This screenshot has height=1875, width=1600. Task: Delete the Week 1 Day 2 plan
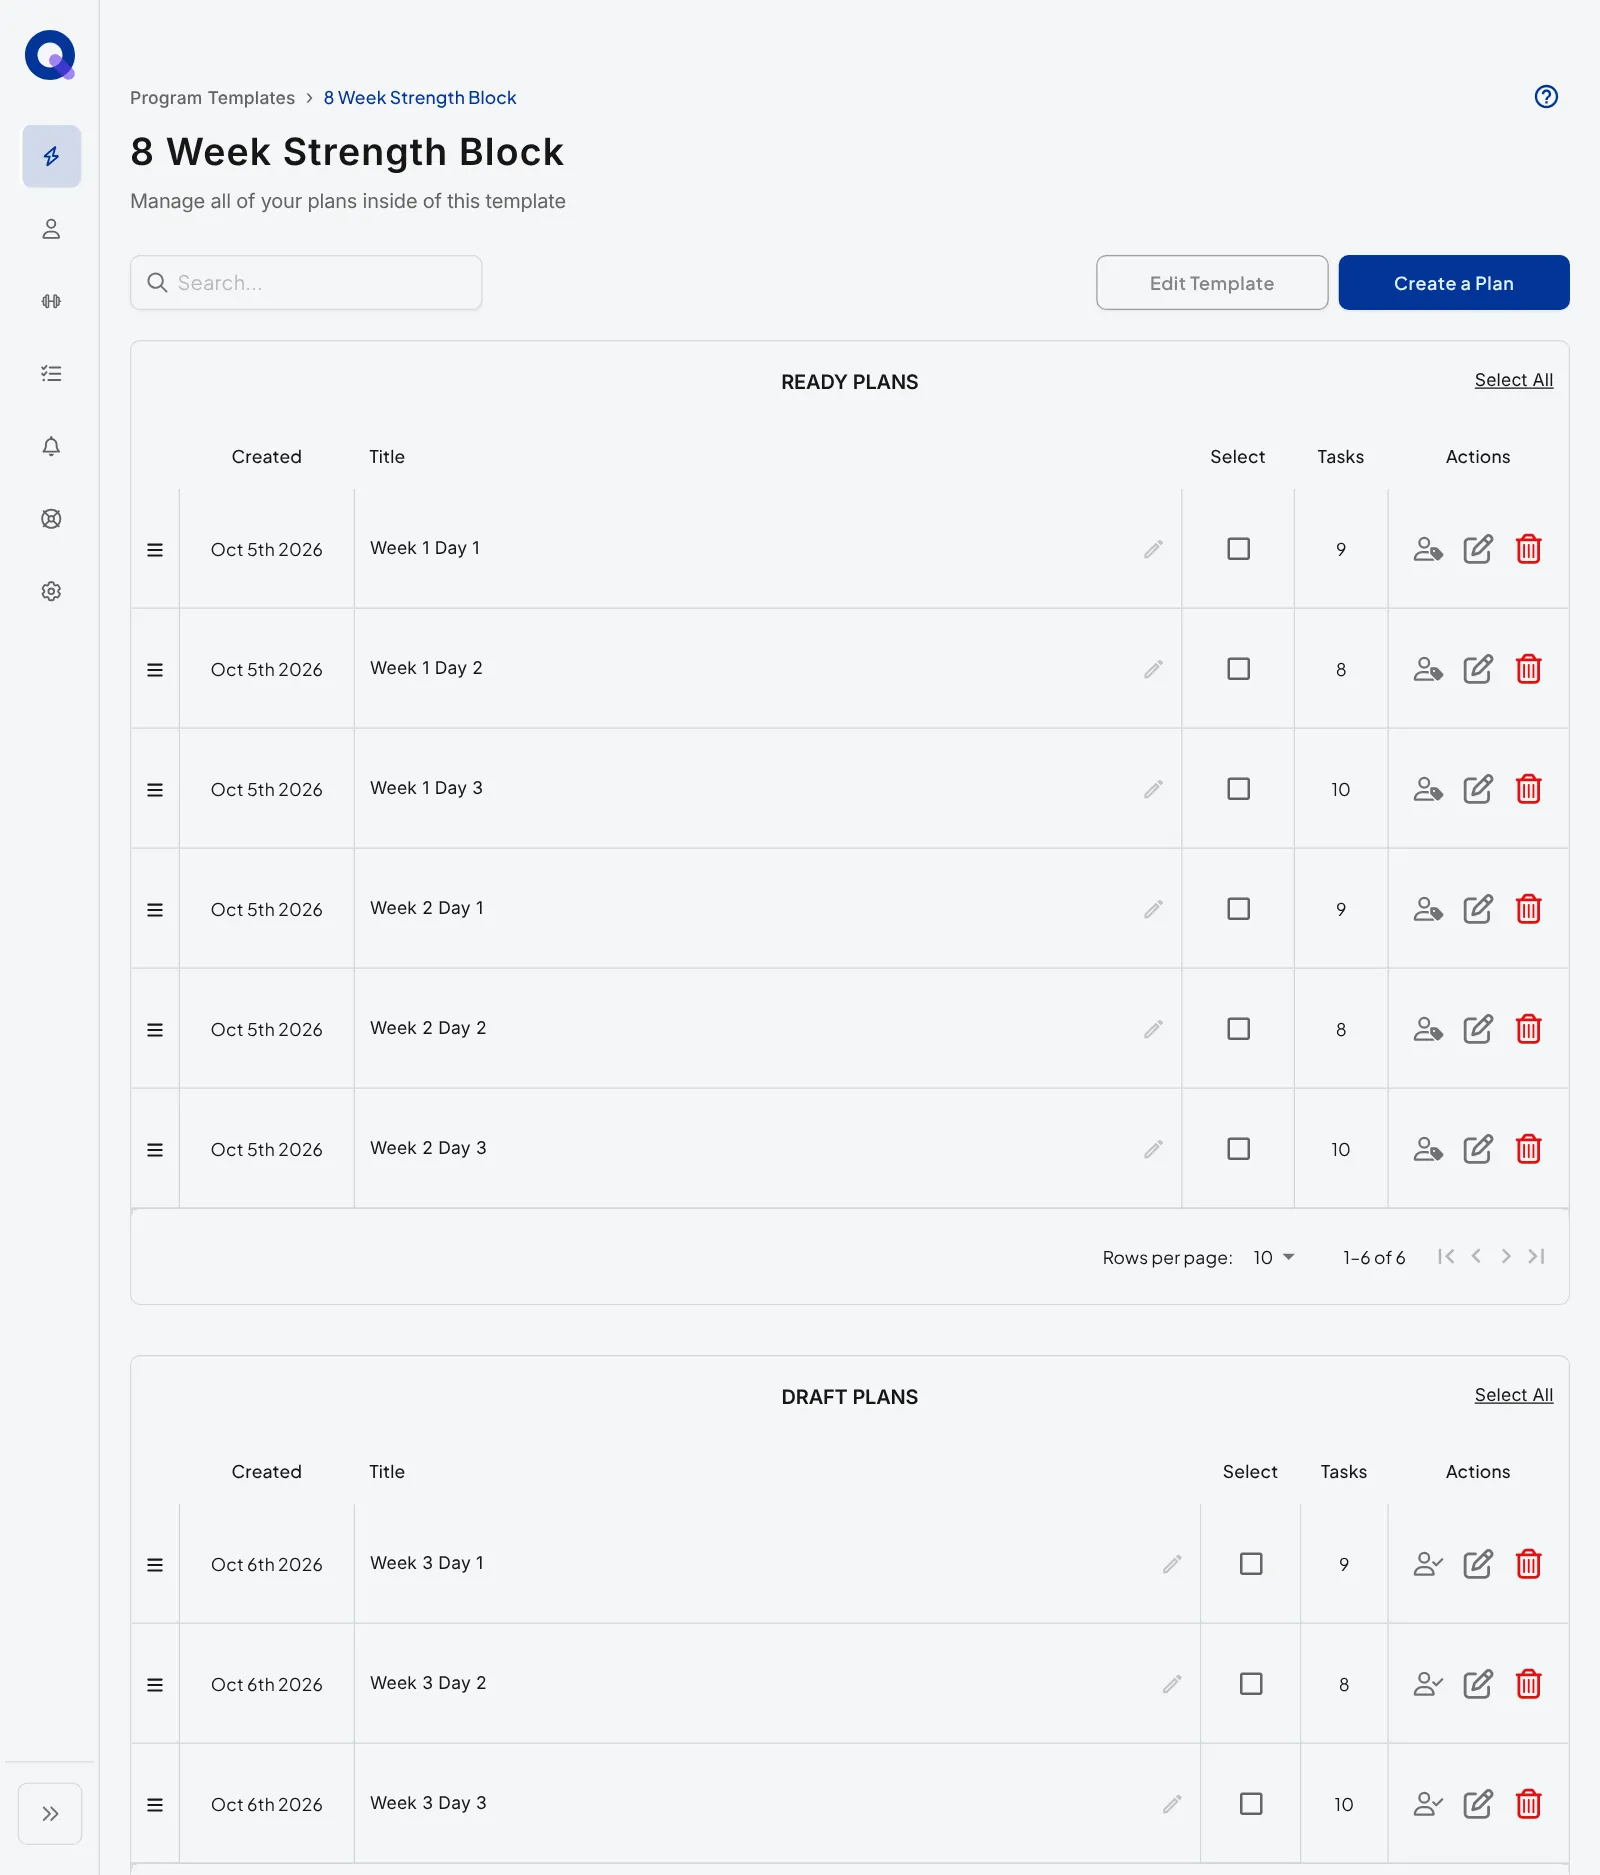click(1528, 669)
